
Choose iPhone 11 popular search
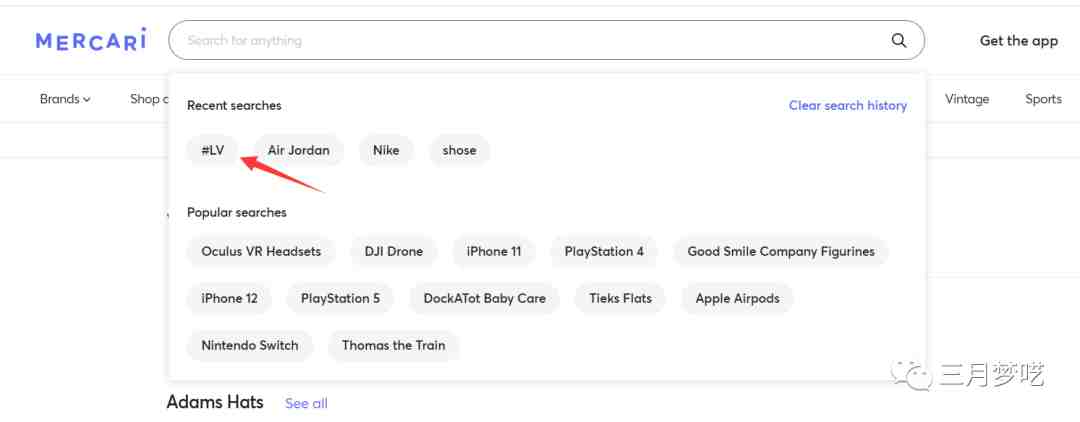tap(493, 251)
